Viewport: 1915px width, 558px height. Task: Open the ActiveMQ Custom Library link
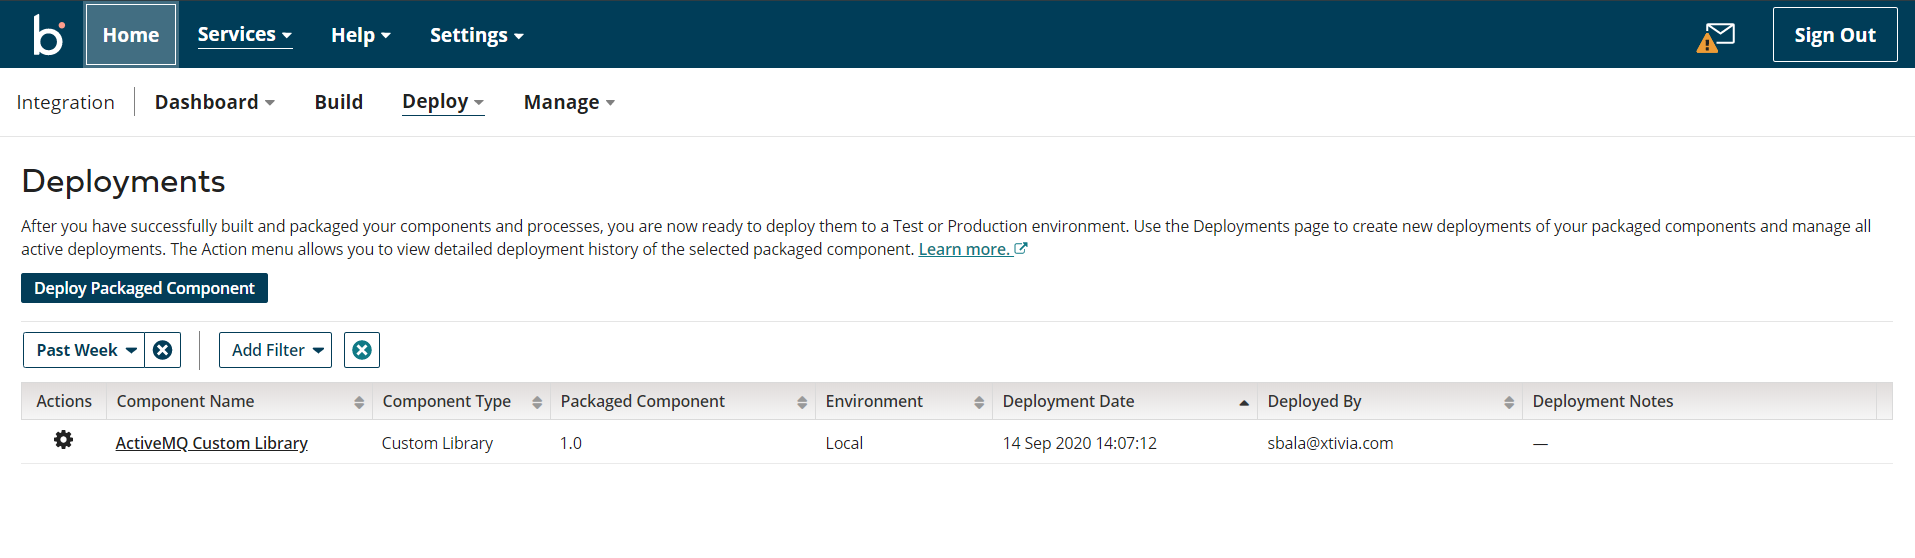click(x=211, y=443)
